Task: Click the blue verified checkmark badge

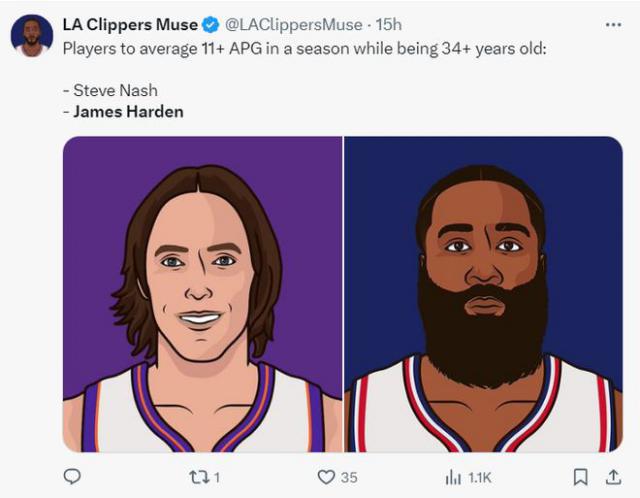Action: click(212, 25)
